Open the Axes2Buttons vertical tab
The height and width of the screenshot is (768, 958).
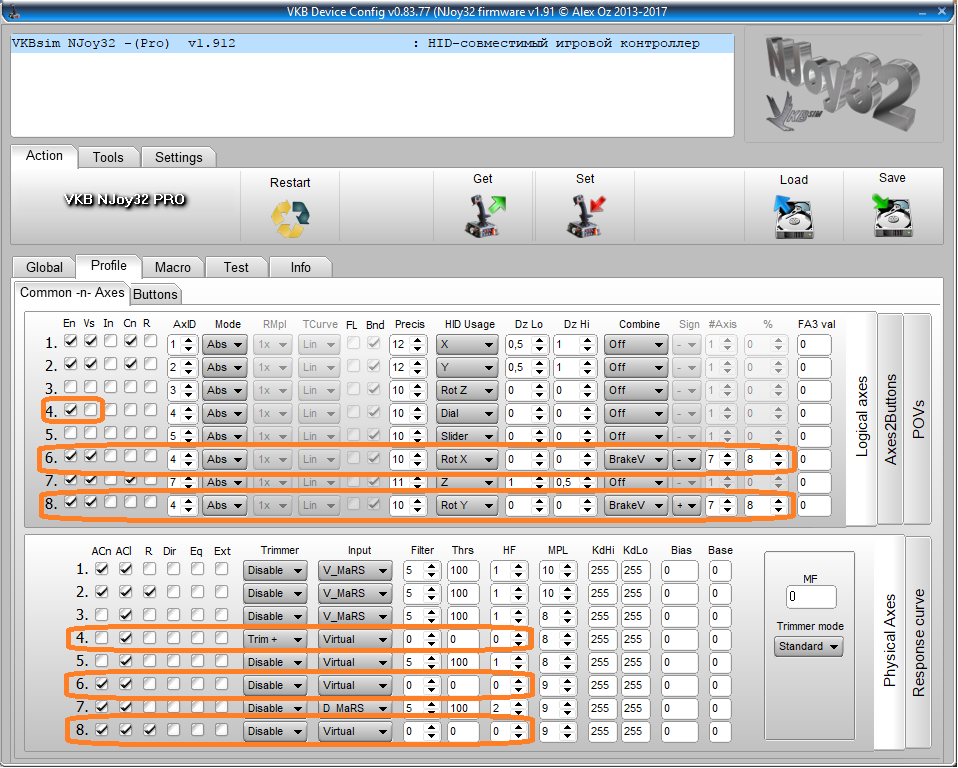(890, 420)
